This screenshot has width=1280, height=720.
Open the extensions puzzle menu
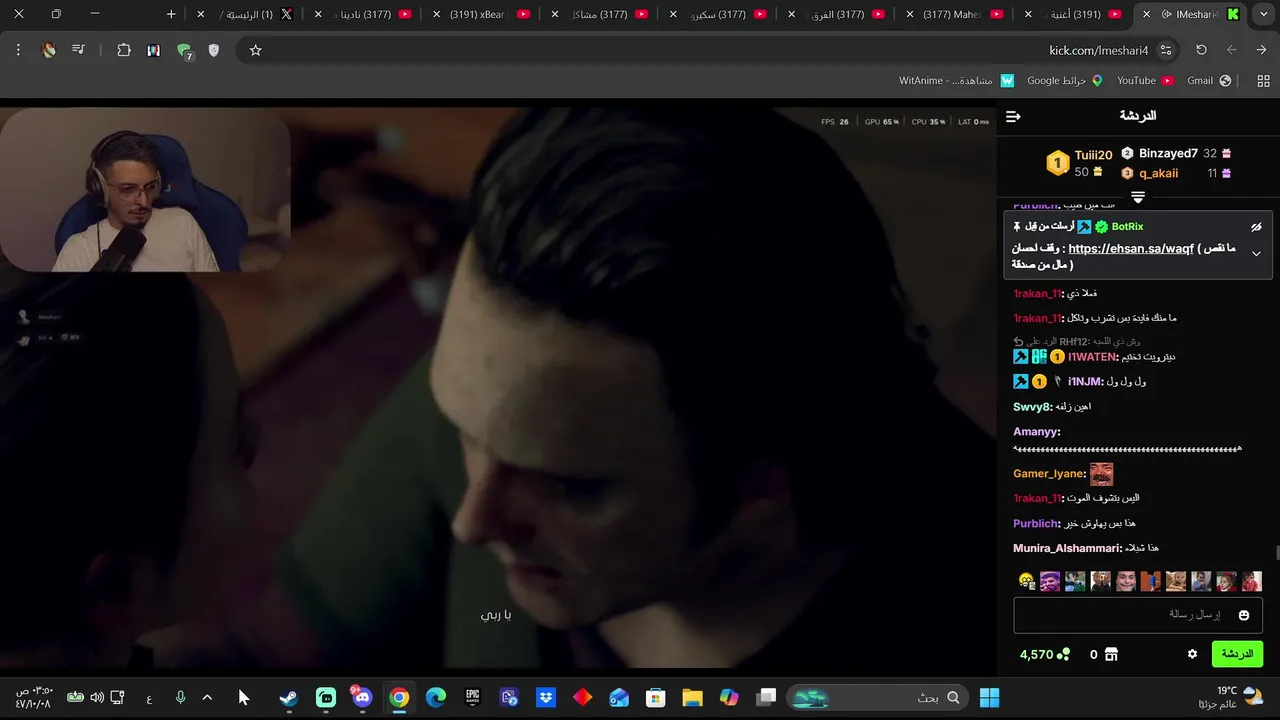click(124, 50)
